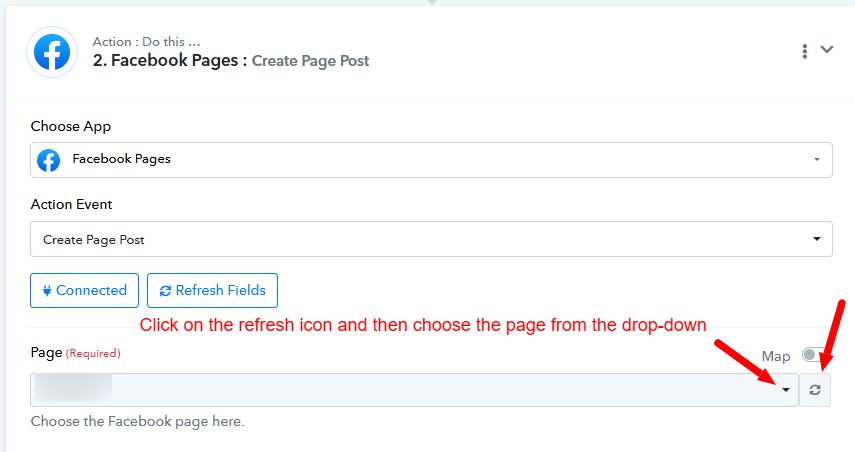Click the Map label next to toggle
The width and height of the screenshot is (855, 452).
775,357
